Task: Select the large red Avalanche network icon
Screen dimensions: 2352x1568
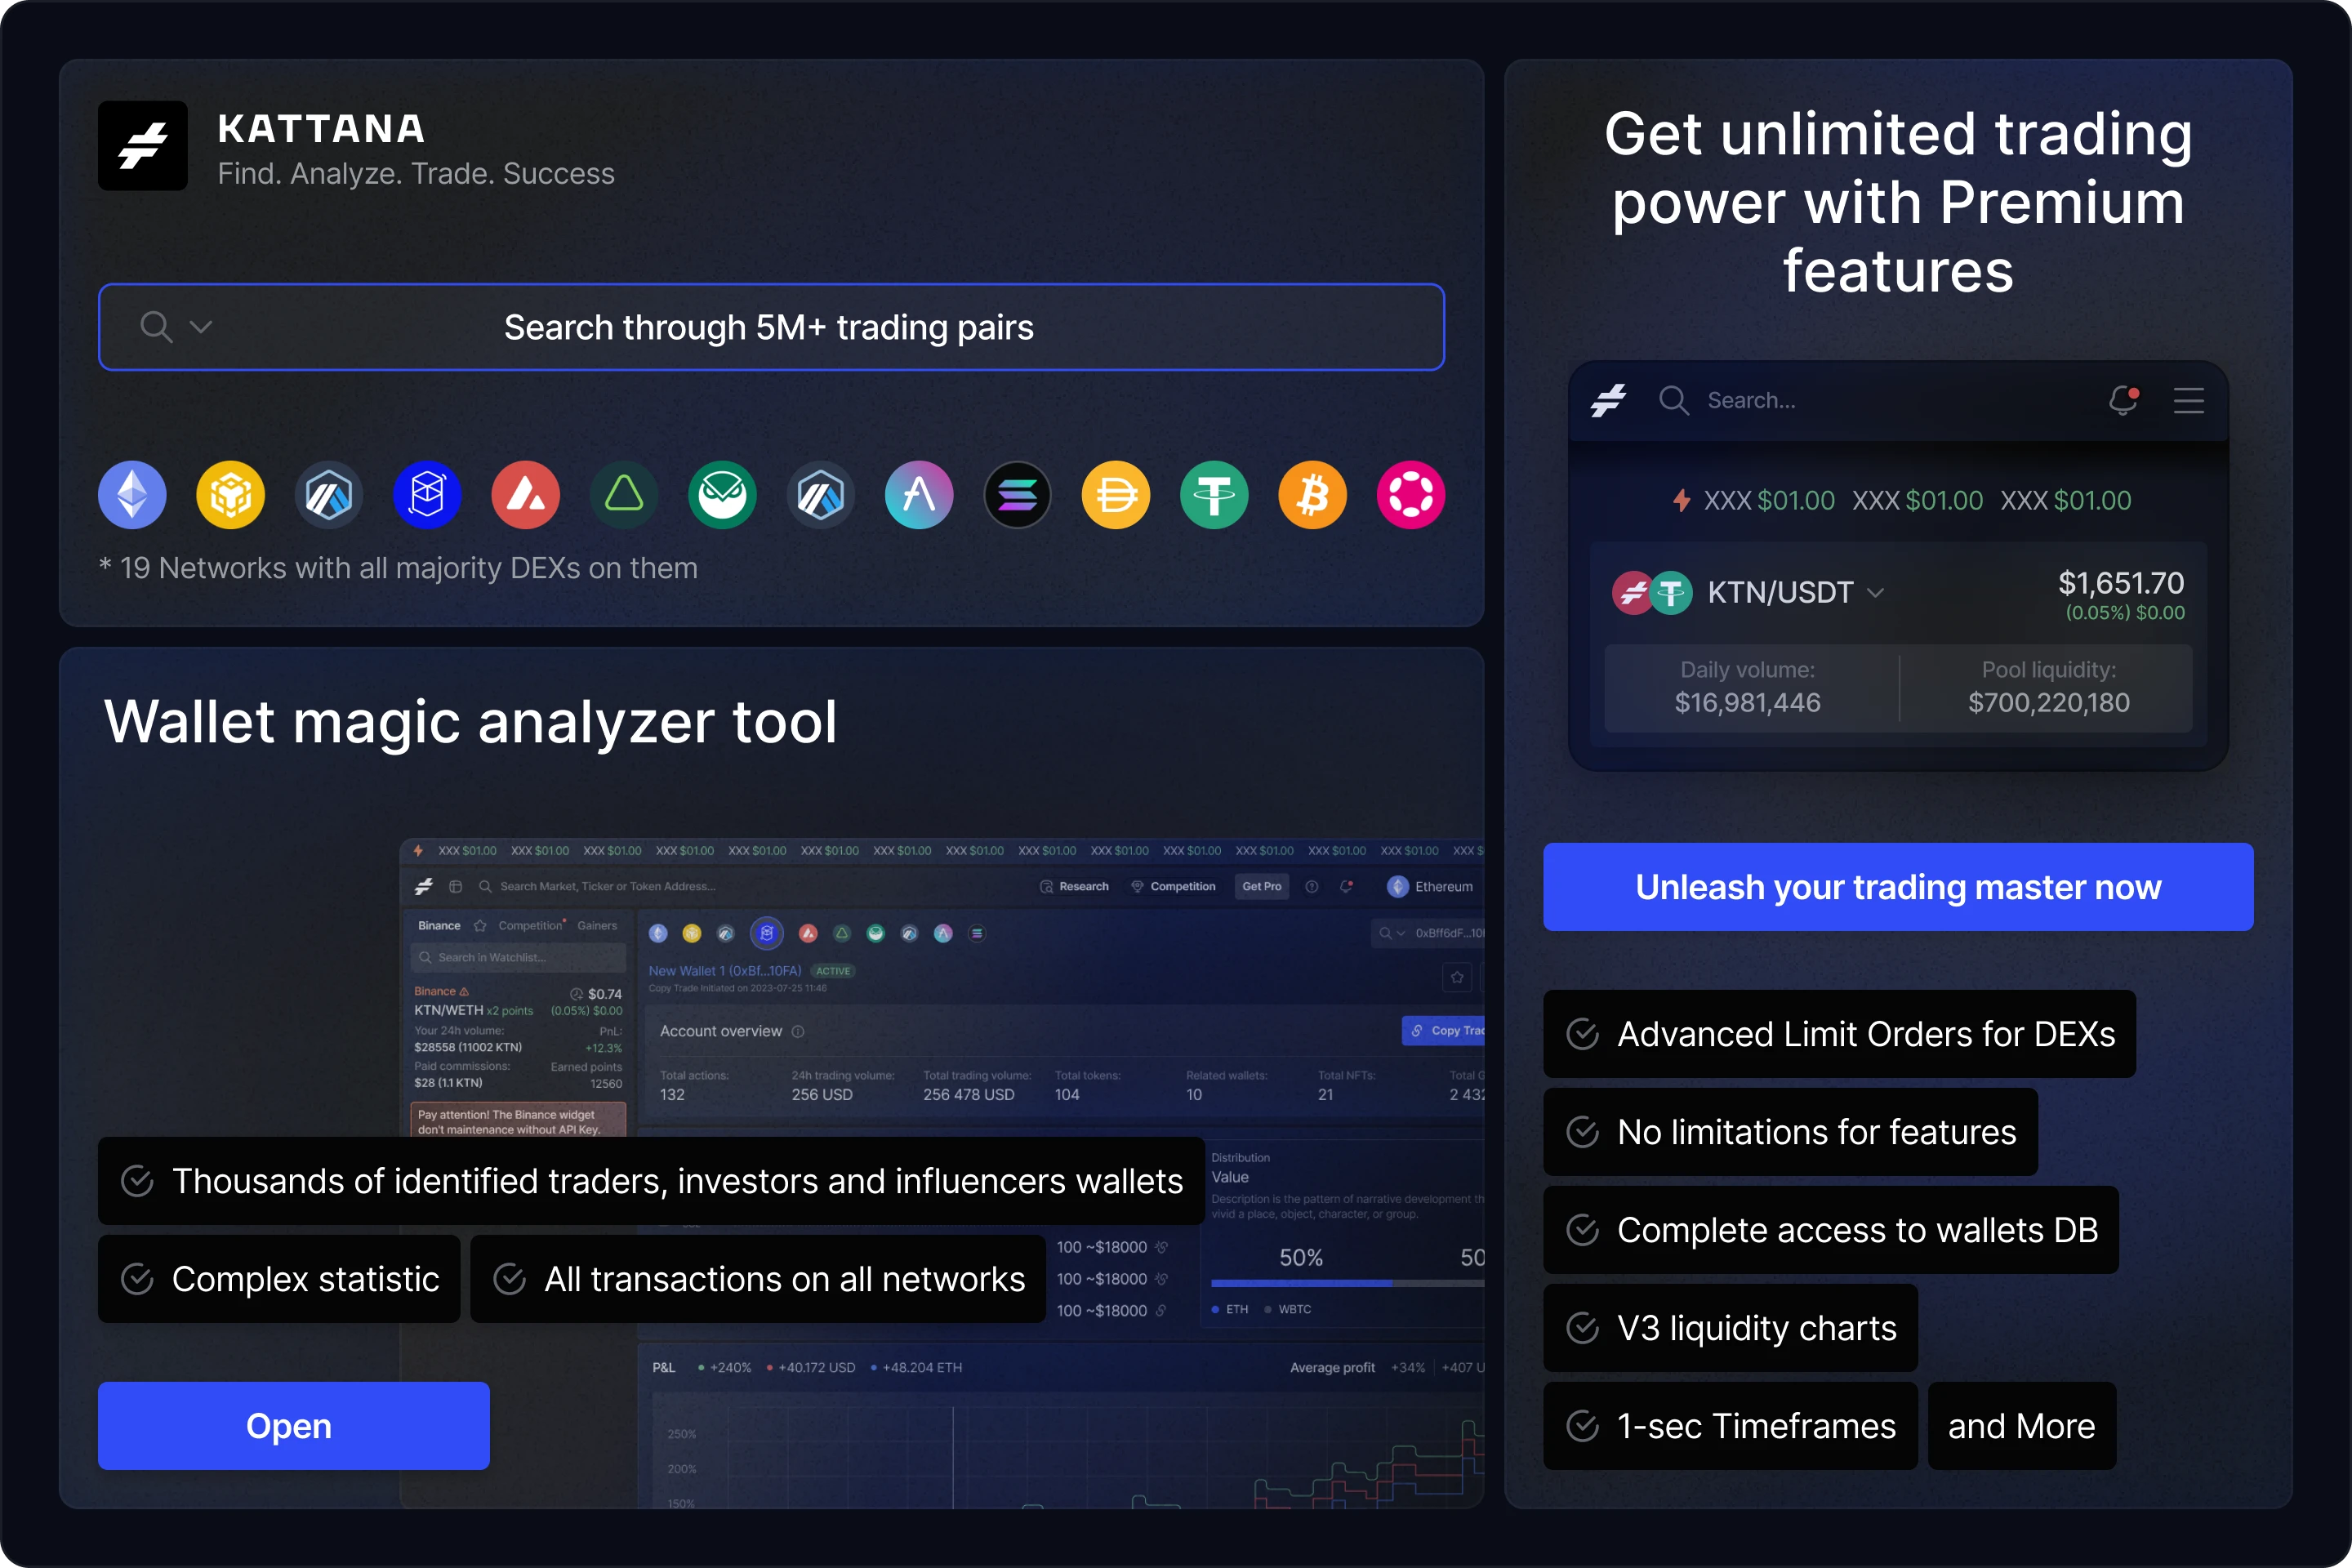Action: tap(526, 495)
